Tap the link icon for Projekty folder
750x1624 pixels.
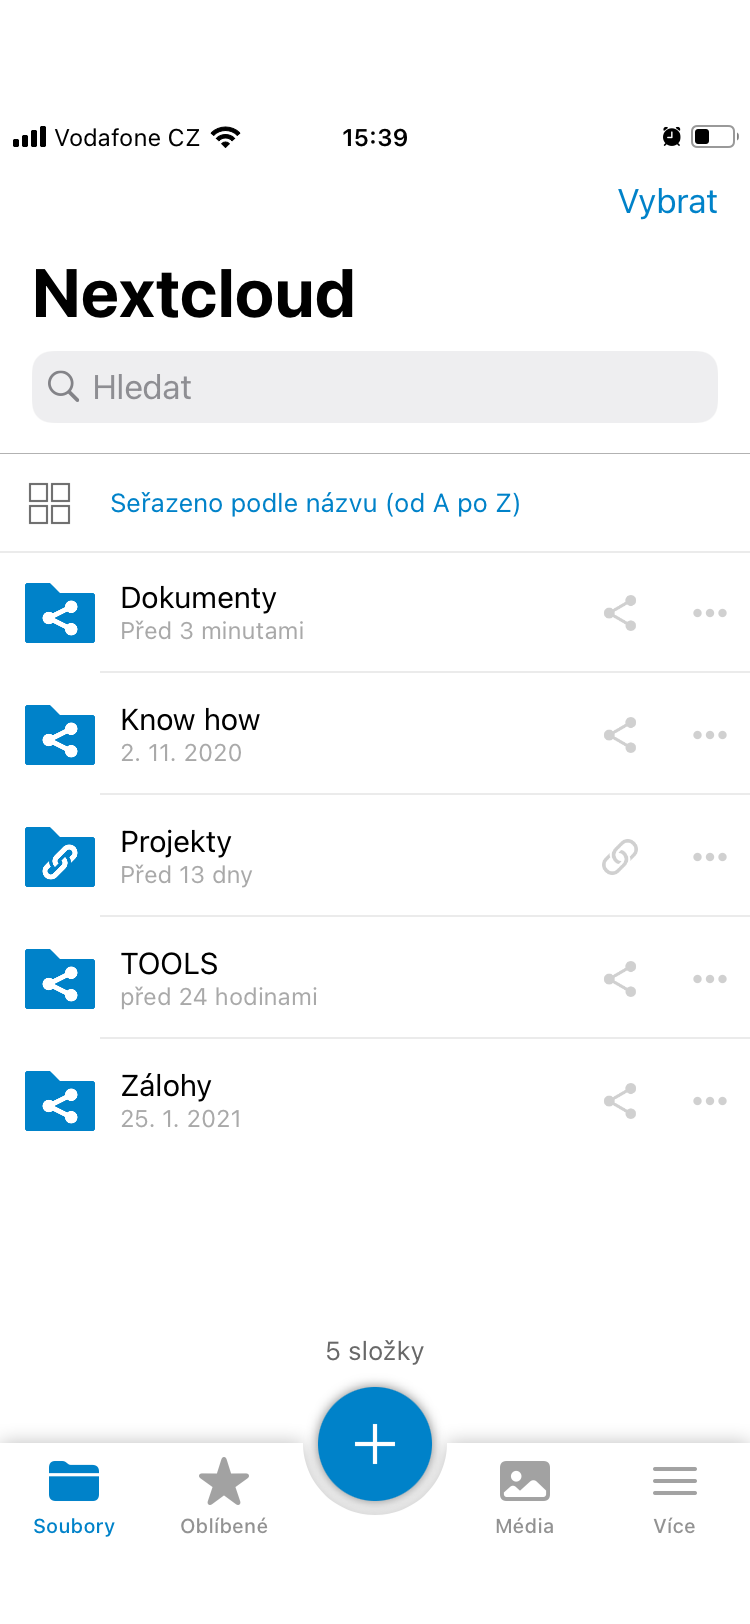click(x=620, y=857)
